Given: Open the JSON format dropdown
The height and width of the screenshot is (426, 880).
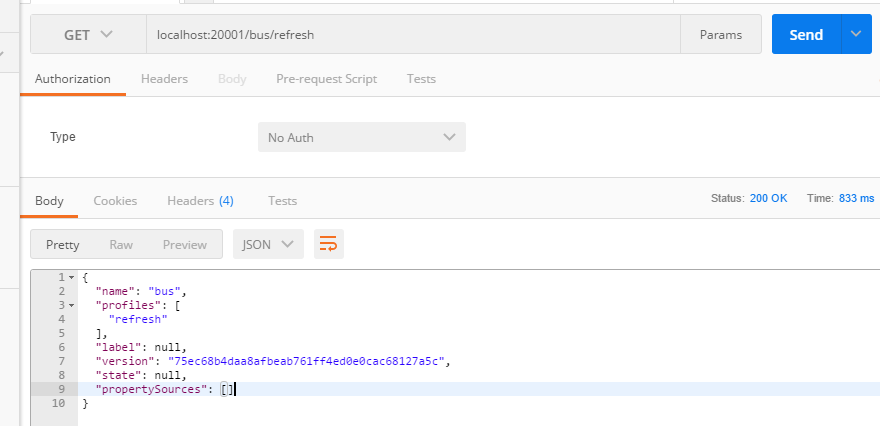Looking at the screenshot, I should point(268,244).
